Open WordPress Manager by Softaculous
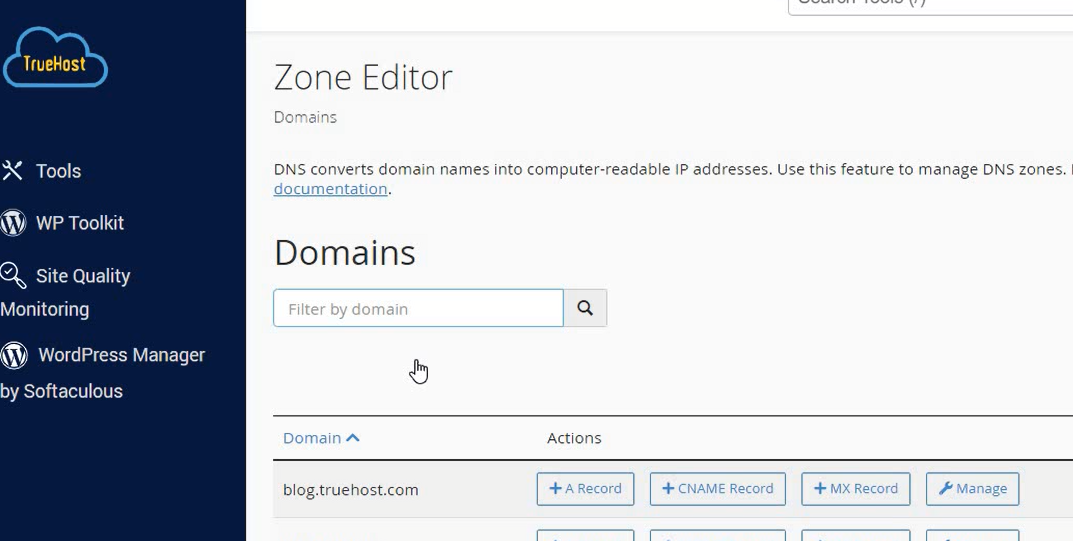The image size is (1073, 541). [x=103, y=373]
